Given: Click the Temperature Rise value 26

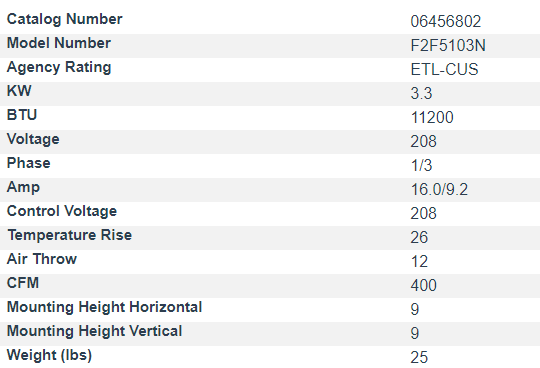Looking at the screenshot, I should coord(419,237).
